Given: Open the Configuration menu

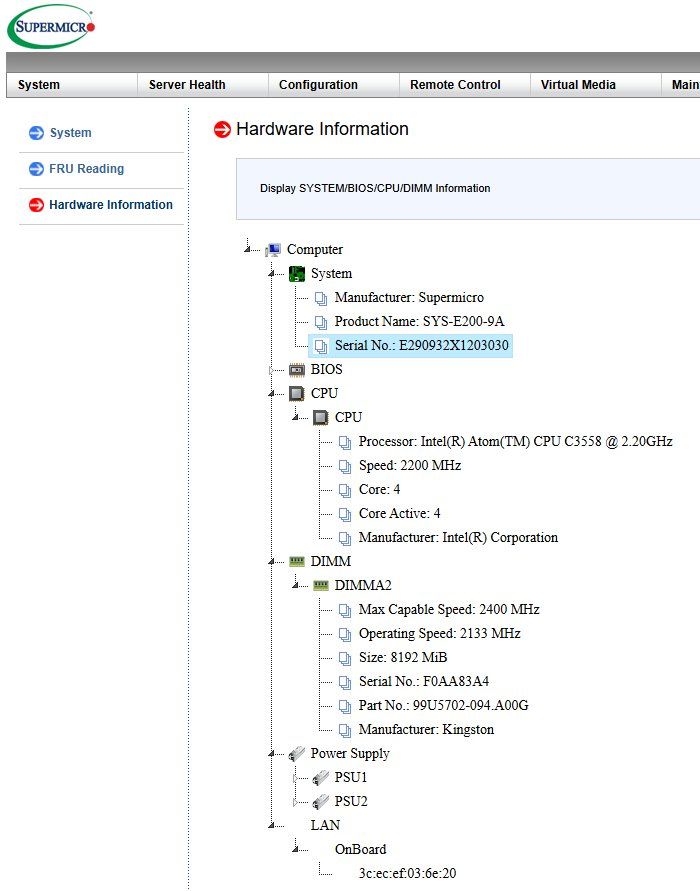Looking at the screenshot, I should (x=334, y=85).
